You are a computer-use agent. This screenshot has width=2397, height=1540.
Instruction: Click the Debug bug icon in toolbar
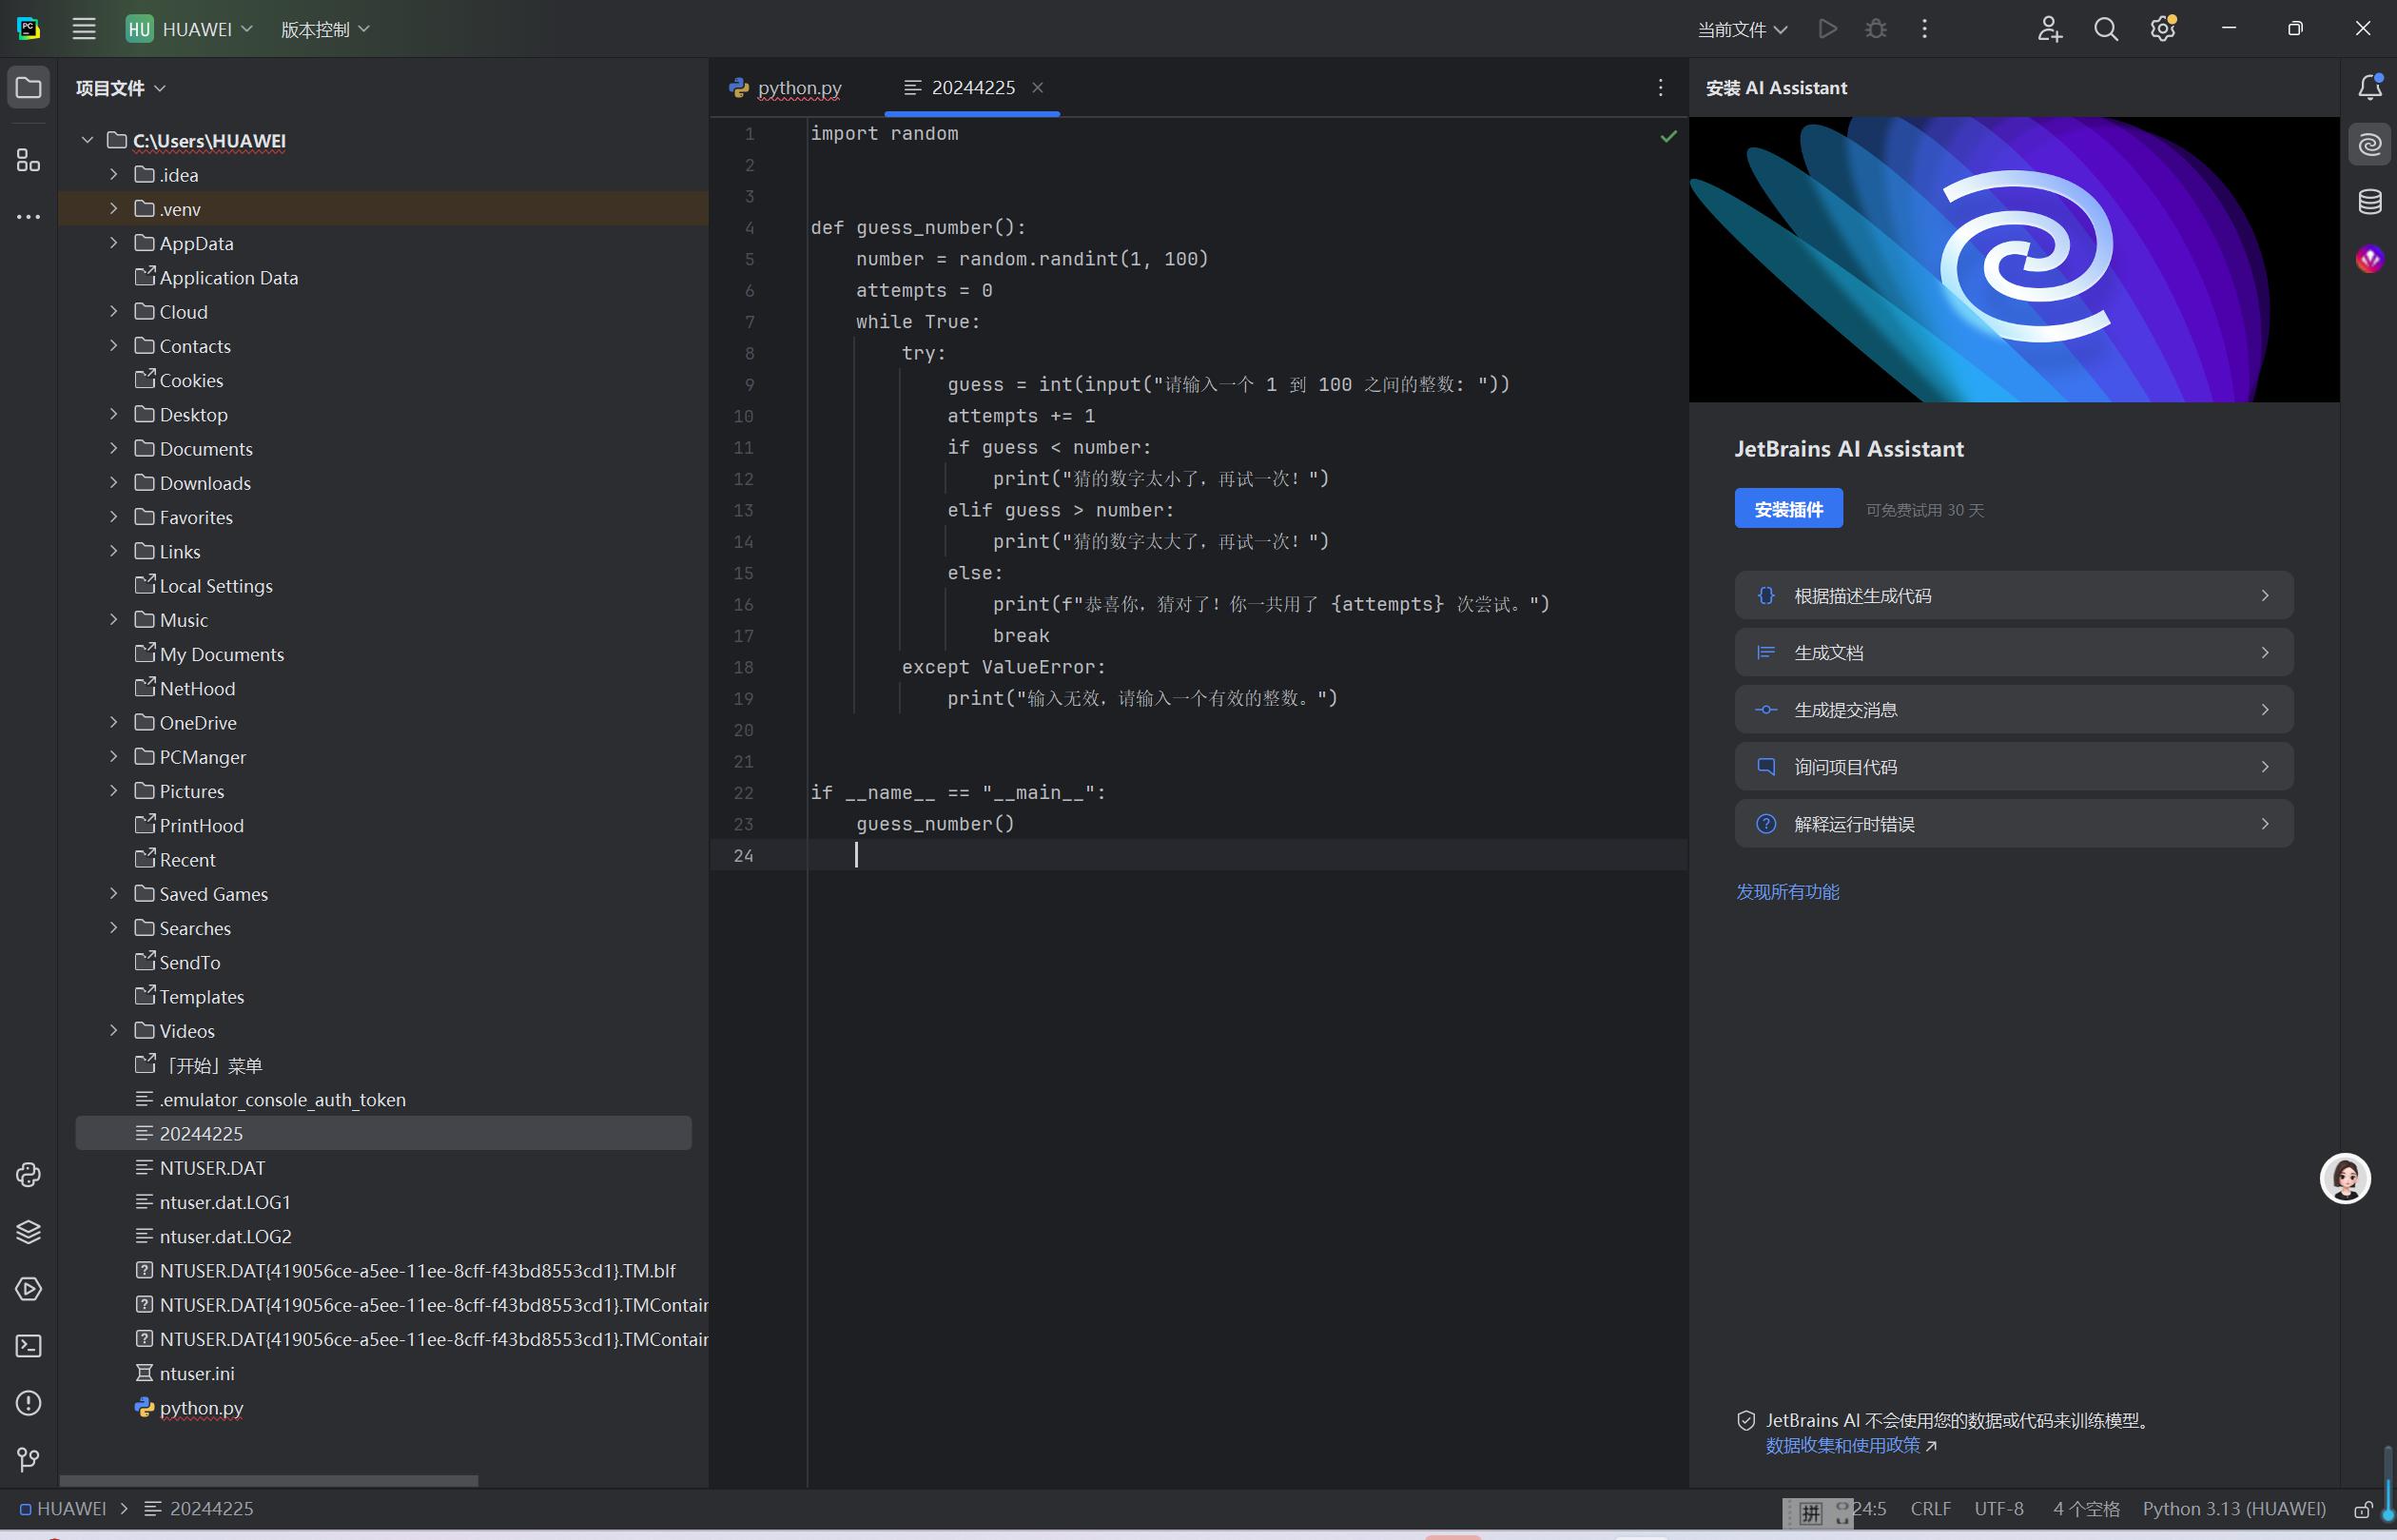click(x=1875, y=29)
